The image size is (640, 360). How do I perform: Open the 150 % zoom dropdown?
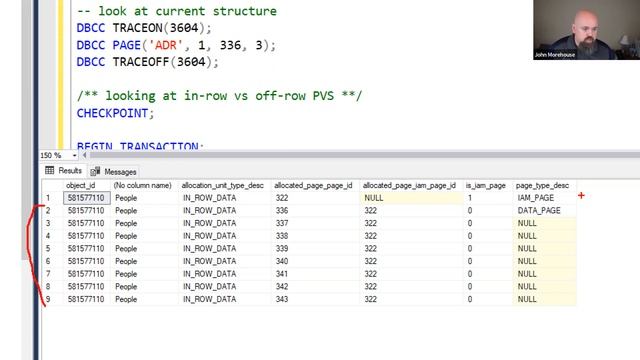click(x=74, y=156)
